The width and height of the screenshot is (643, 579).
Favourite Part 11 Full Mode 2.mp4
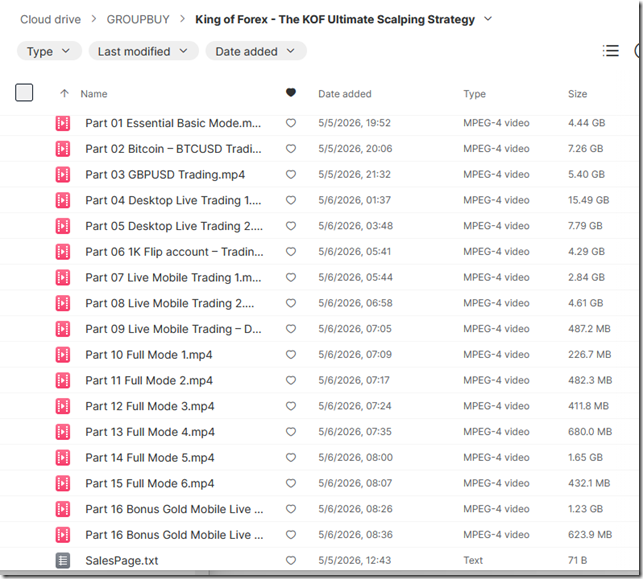pos(291,381)
